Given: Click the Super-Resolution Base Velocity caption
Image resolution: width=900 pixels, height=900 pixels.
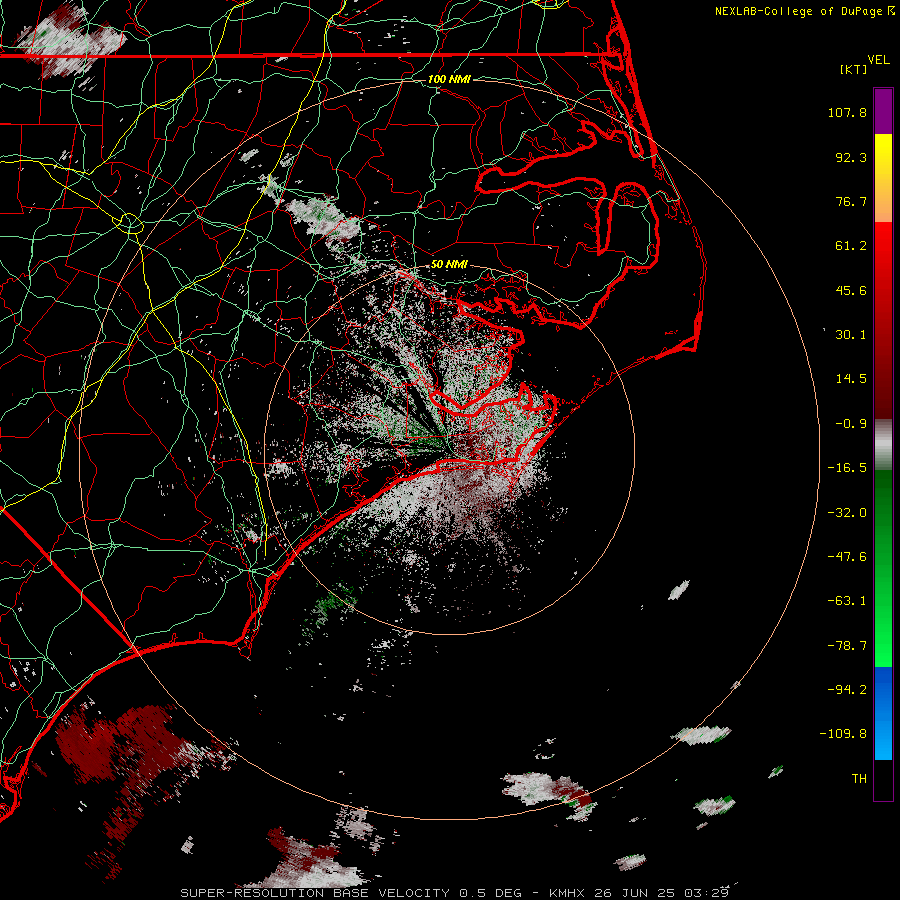Looking at the screenshot, I should pos(455,893).
